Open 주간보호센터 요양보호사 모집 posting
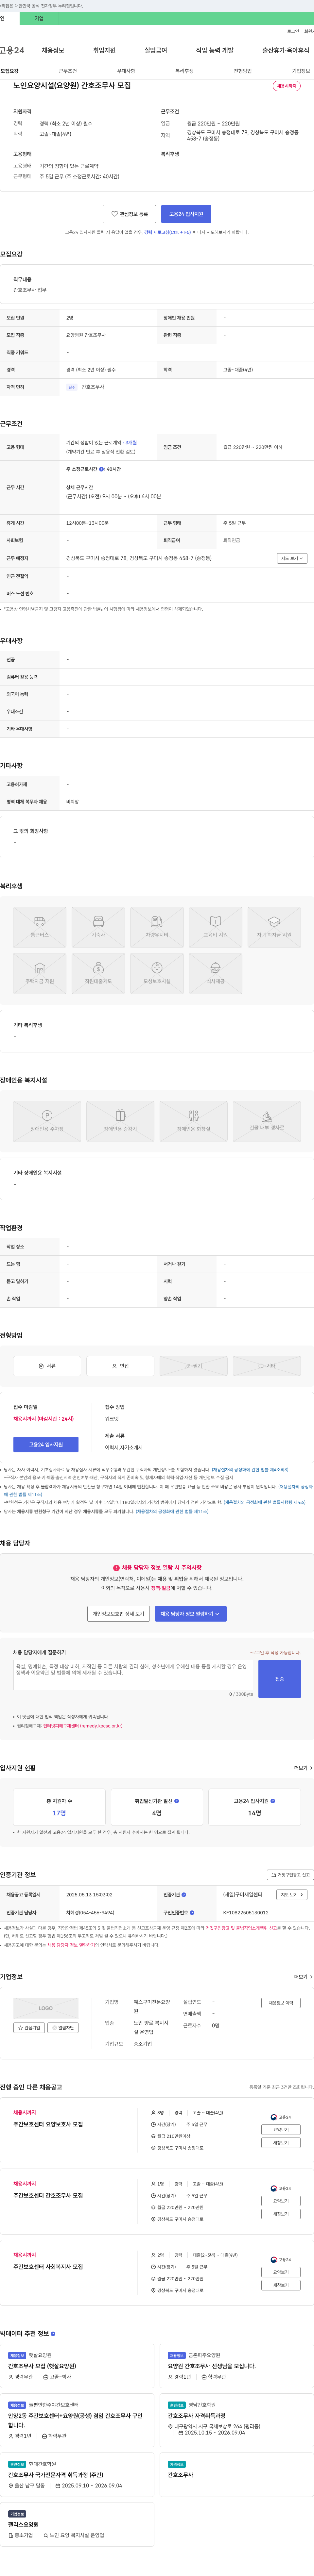Screen dimensions: 314x2576 pyautogui.click(x=48, y=2124)
